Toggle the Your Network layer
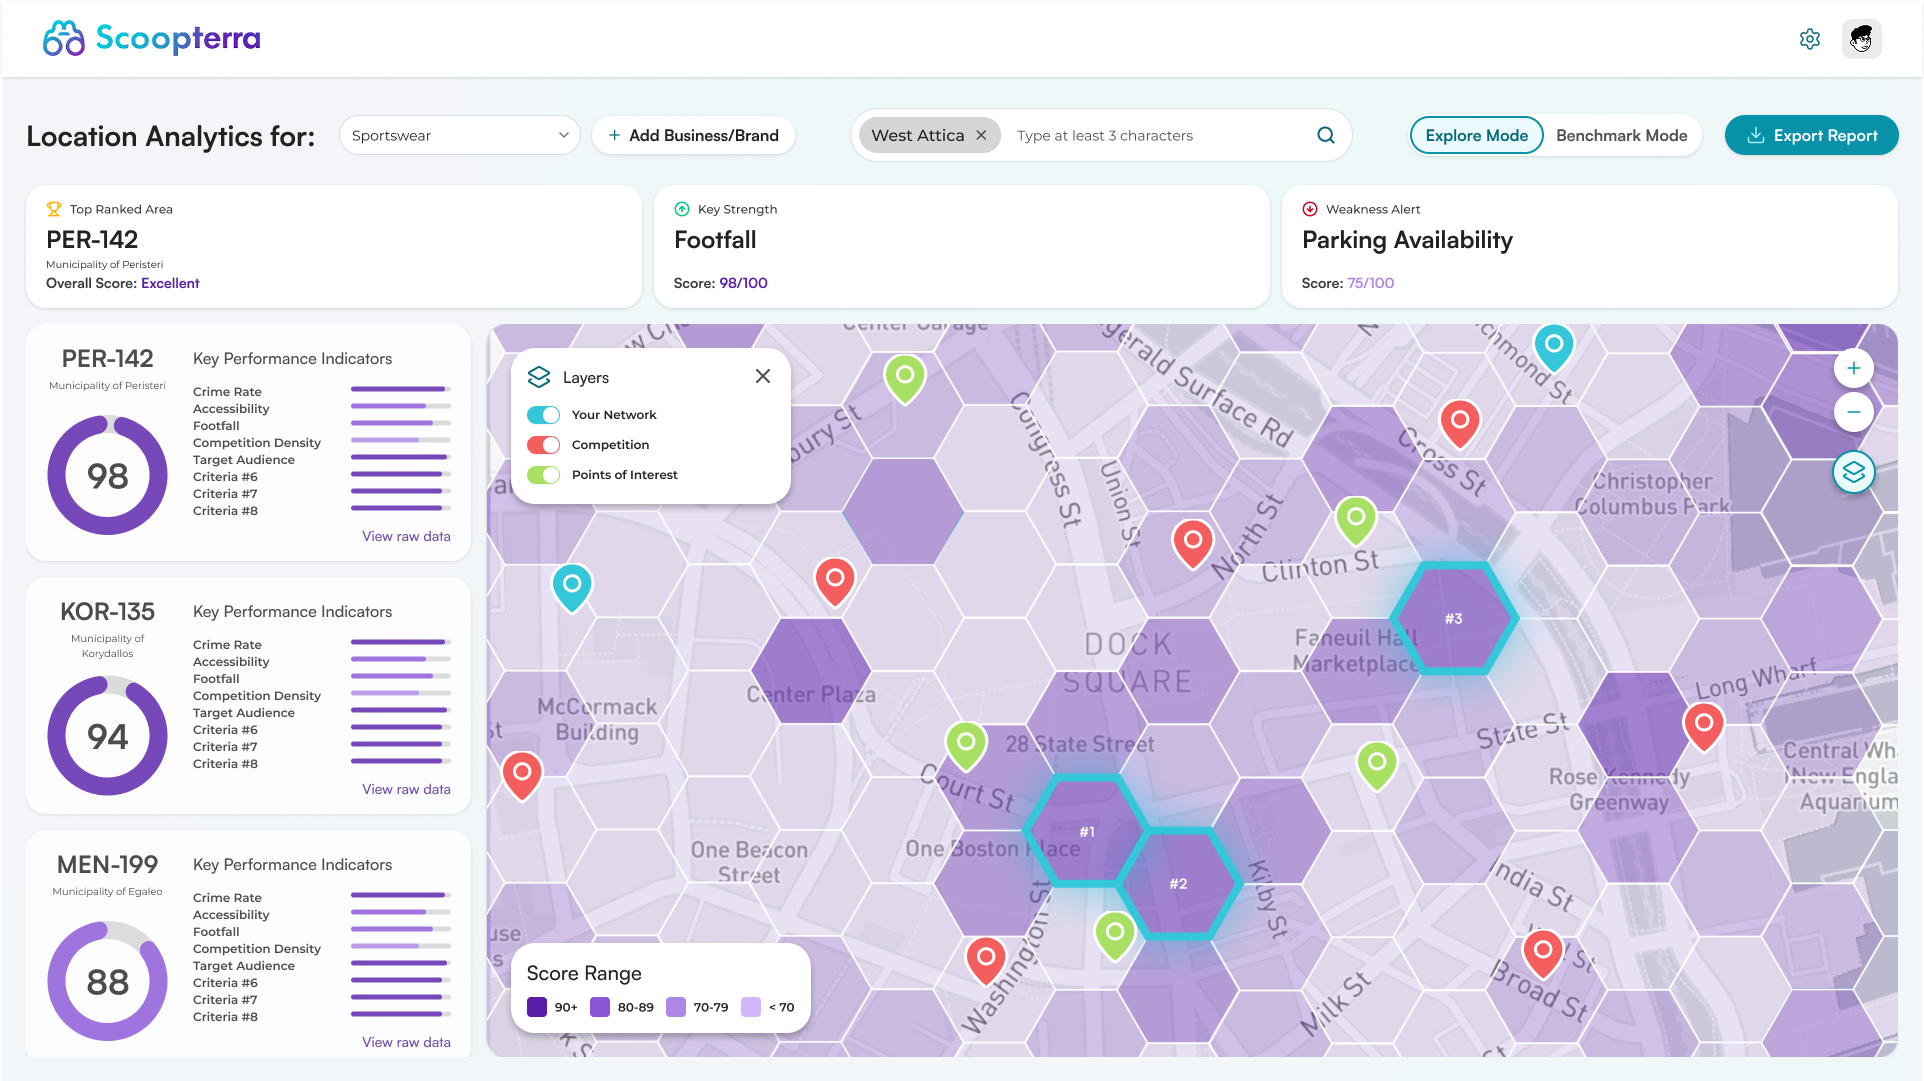This screenshot has width=1924, height=1081. pyautogui.click(x=543, y=415)
